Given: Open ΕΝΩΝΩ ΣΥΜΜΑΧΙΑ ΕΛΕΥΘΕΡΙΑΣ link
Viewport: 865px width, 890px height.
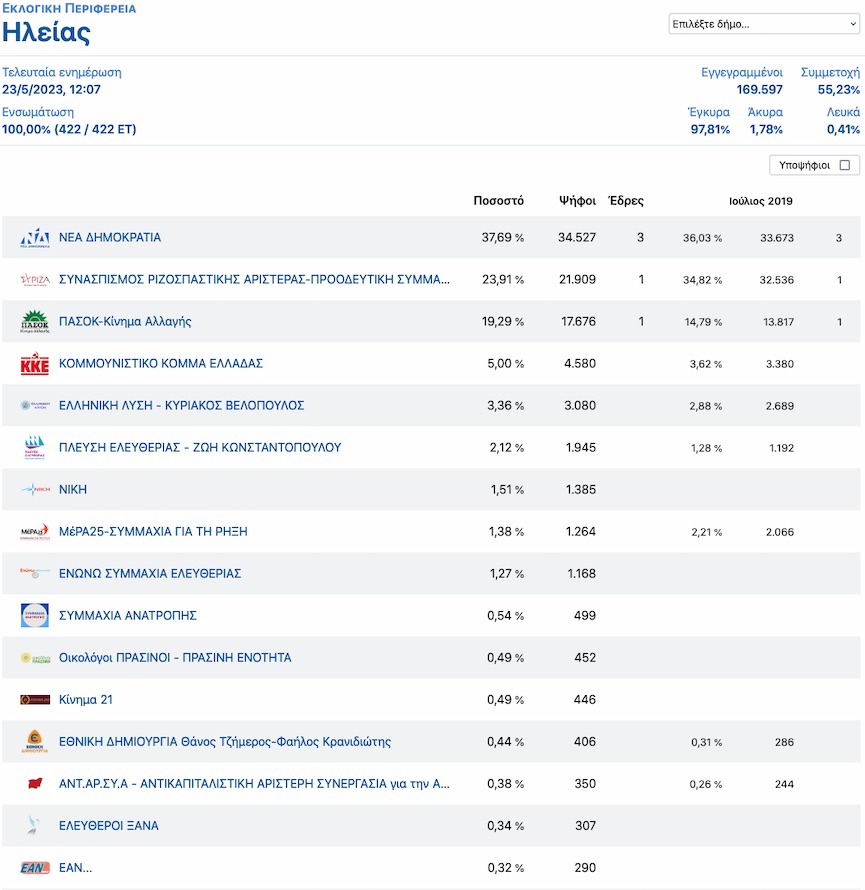Looking at the screenshot, I should pos(150,573).
